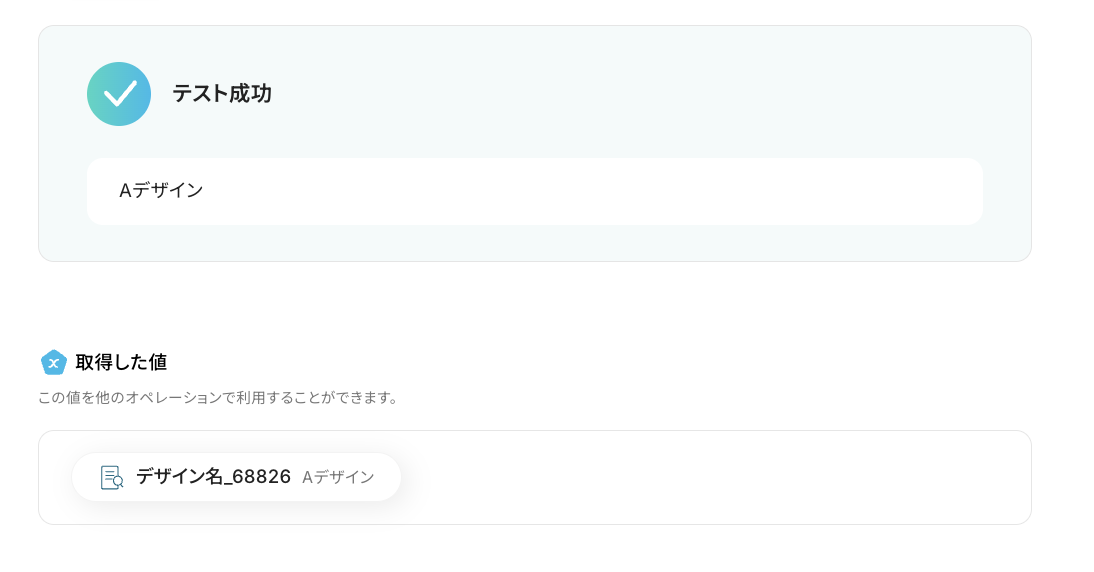Select the Aデザイン test result field
Viewport: 1094px width, 572px height.
point(534,191)
